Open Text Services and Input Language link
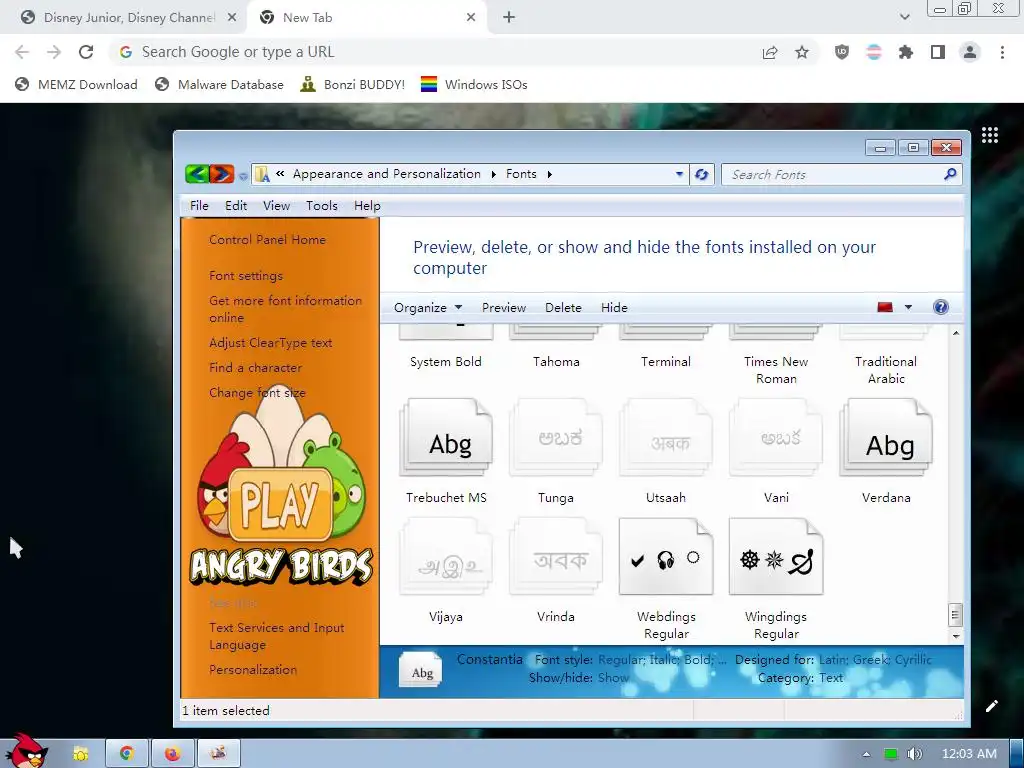Image resolution: width=1024 pixels, height=768 pixels. [x=276, y=636]
